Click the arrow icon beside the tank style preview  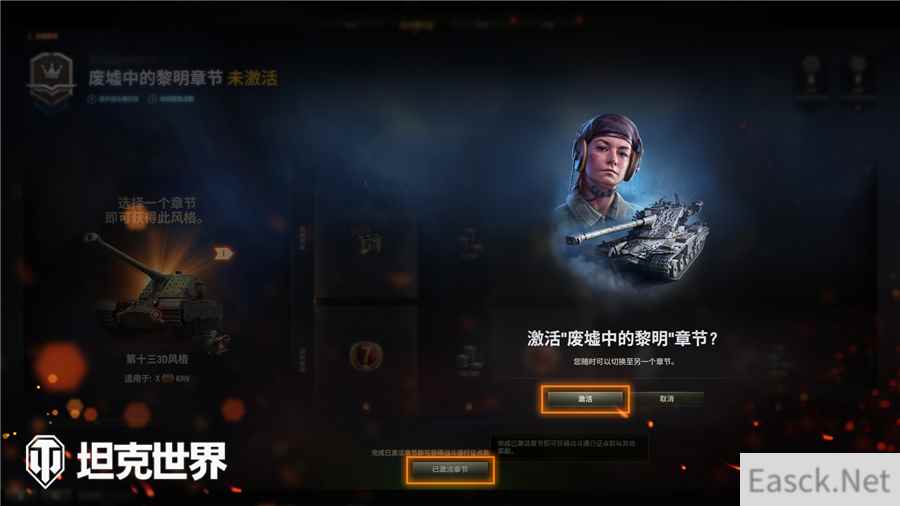pos(224,252)
